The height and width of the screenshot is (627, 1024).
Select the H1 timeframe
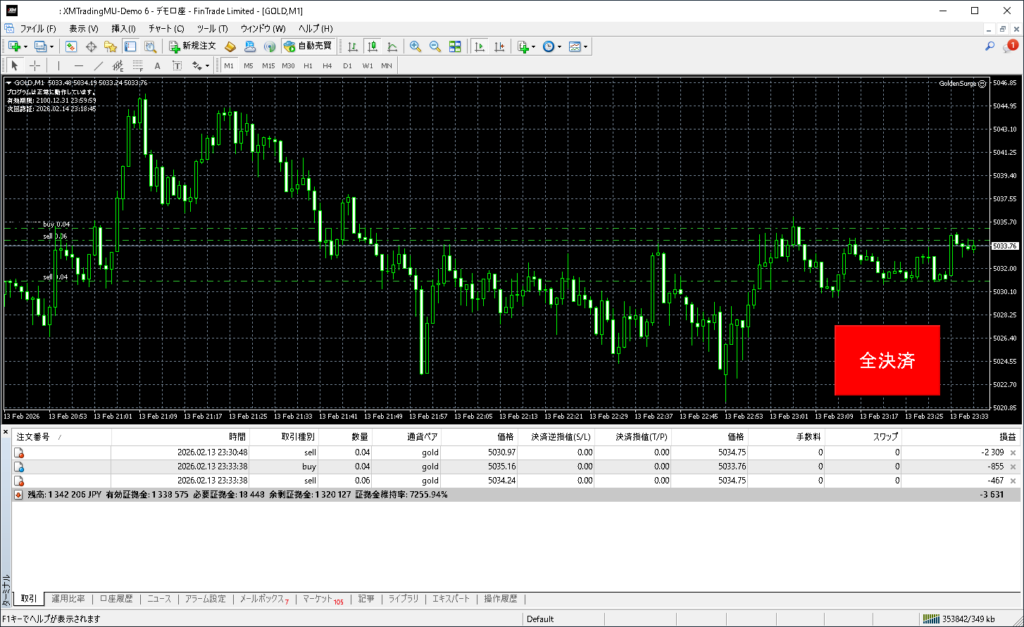[308, 65]
